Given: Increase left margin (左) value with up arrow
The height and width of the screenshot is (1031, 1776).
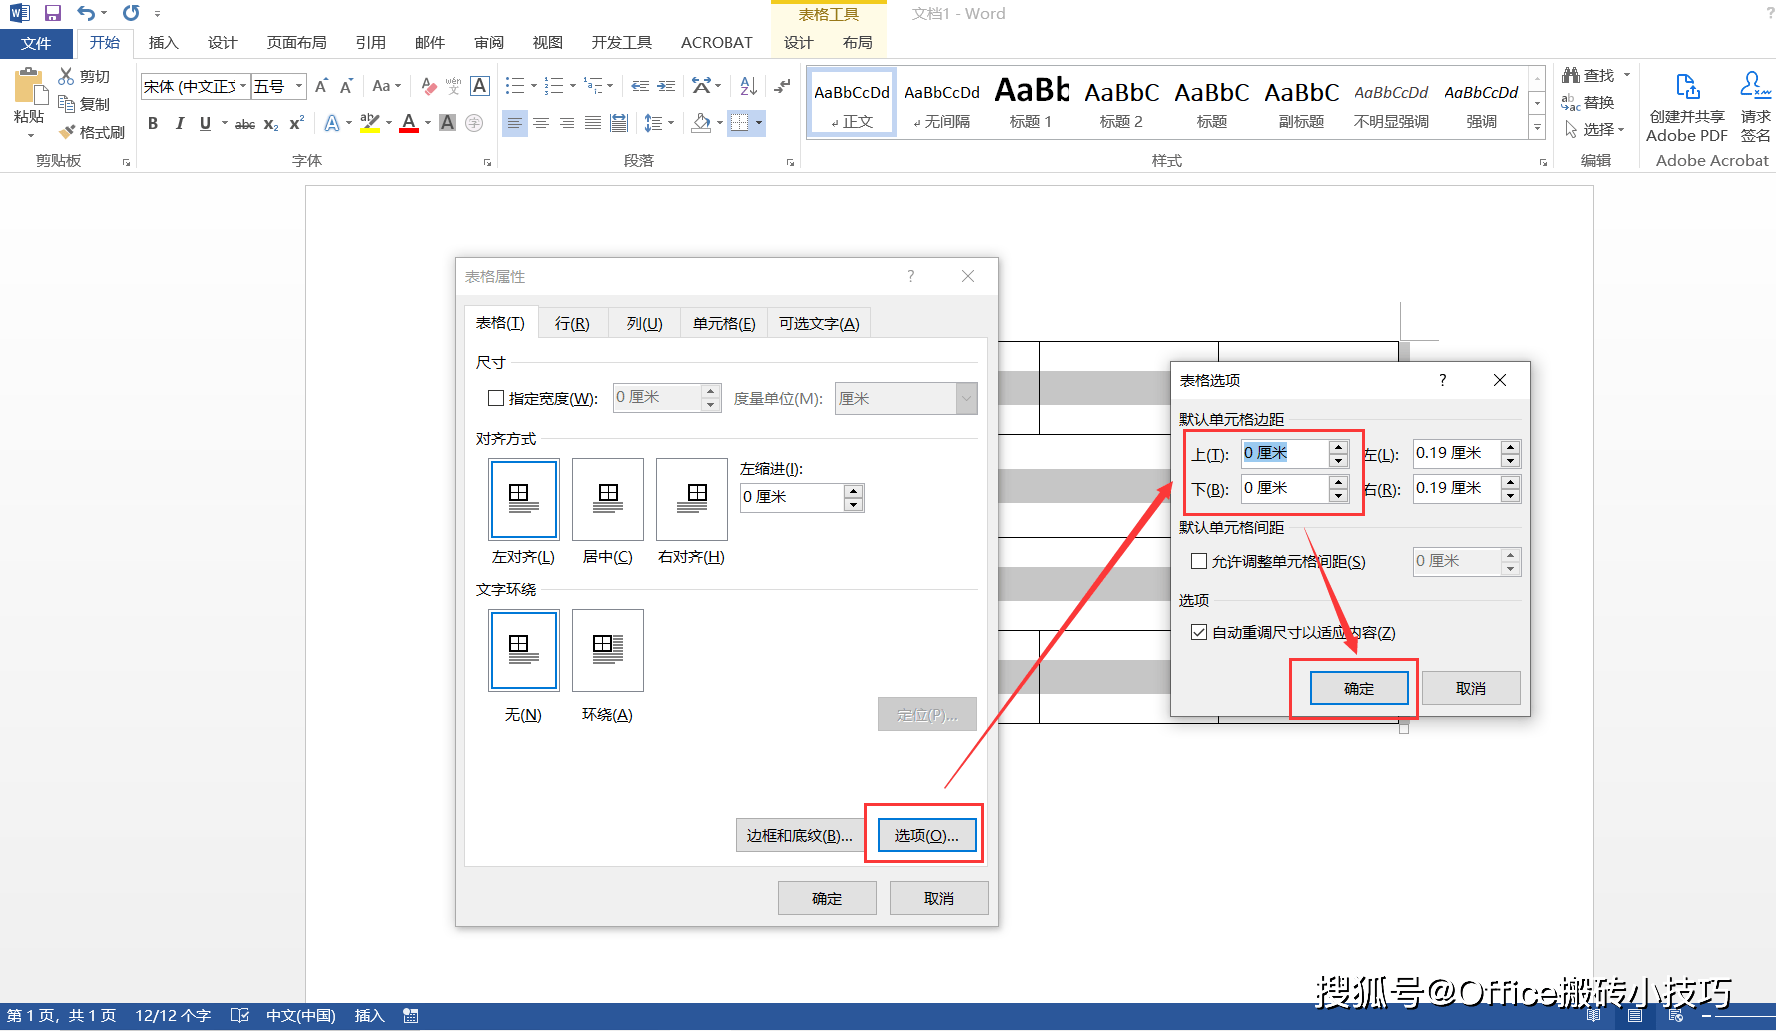Looking at the screenshot, I should click(1511, 447).
